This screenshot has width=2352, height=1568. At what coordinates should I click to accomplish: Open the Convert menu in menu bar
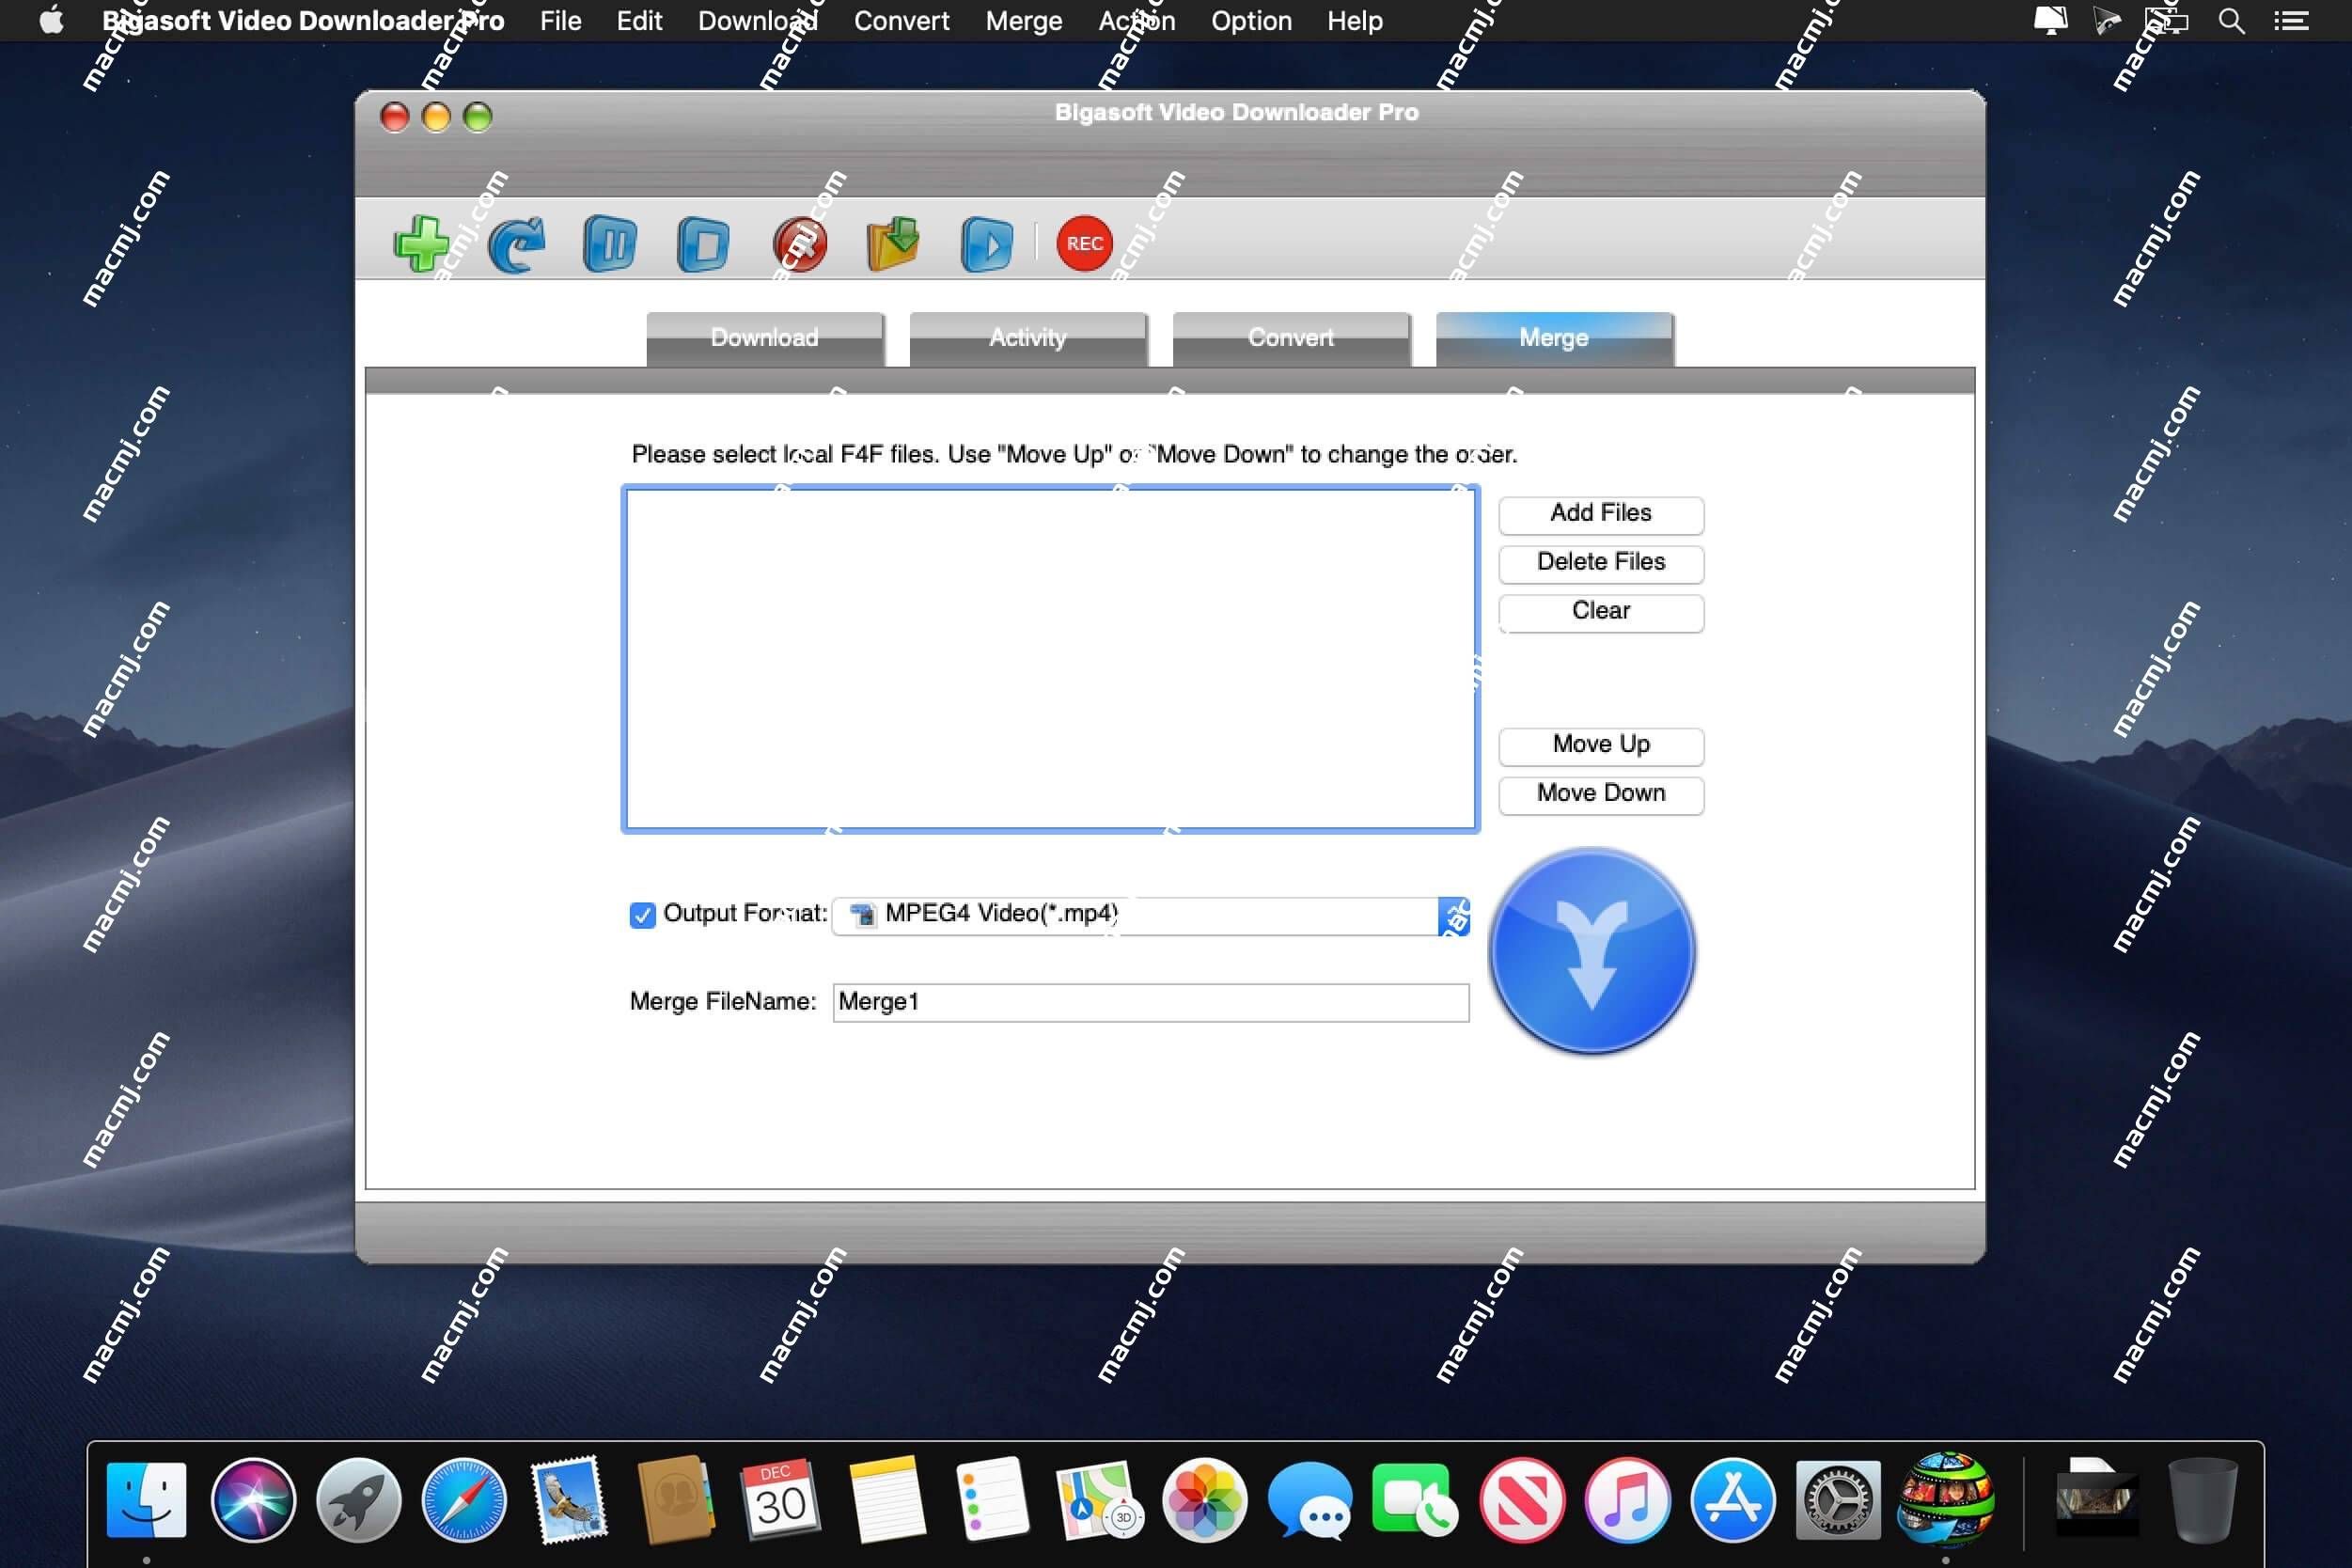coord(902,19)
